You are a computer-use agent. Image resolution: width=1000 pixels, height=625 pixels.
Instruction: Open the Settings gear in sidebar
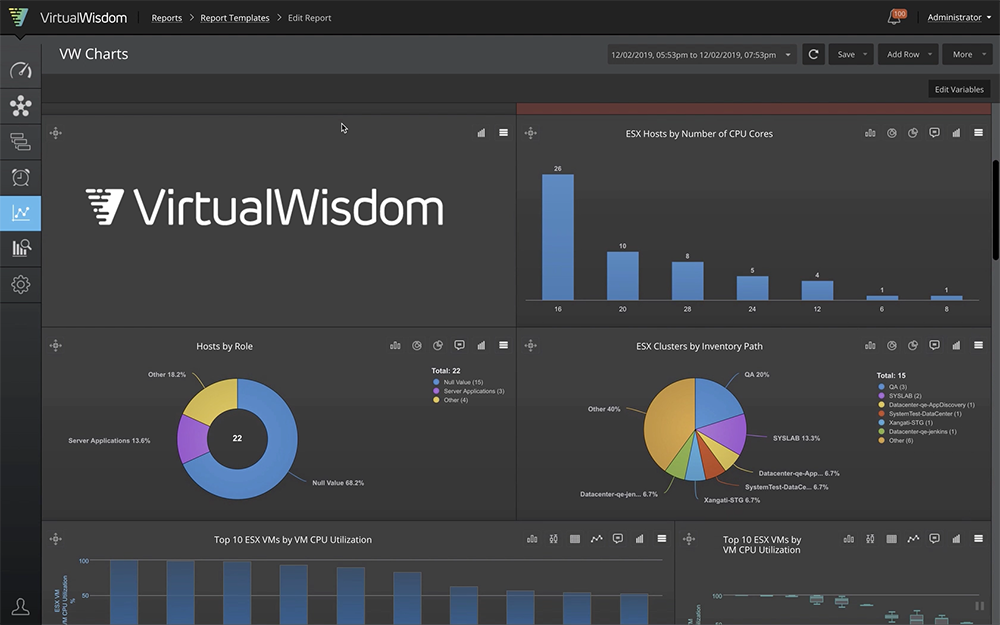coord(20,284)
